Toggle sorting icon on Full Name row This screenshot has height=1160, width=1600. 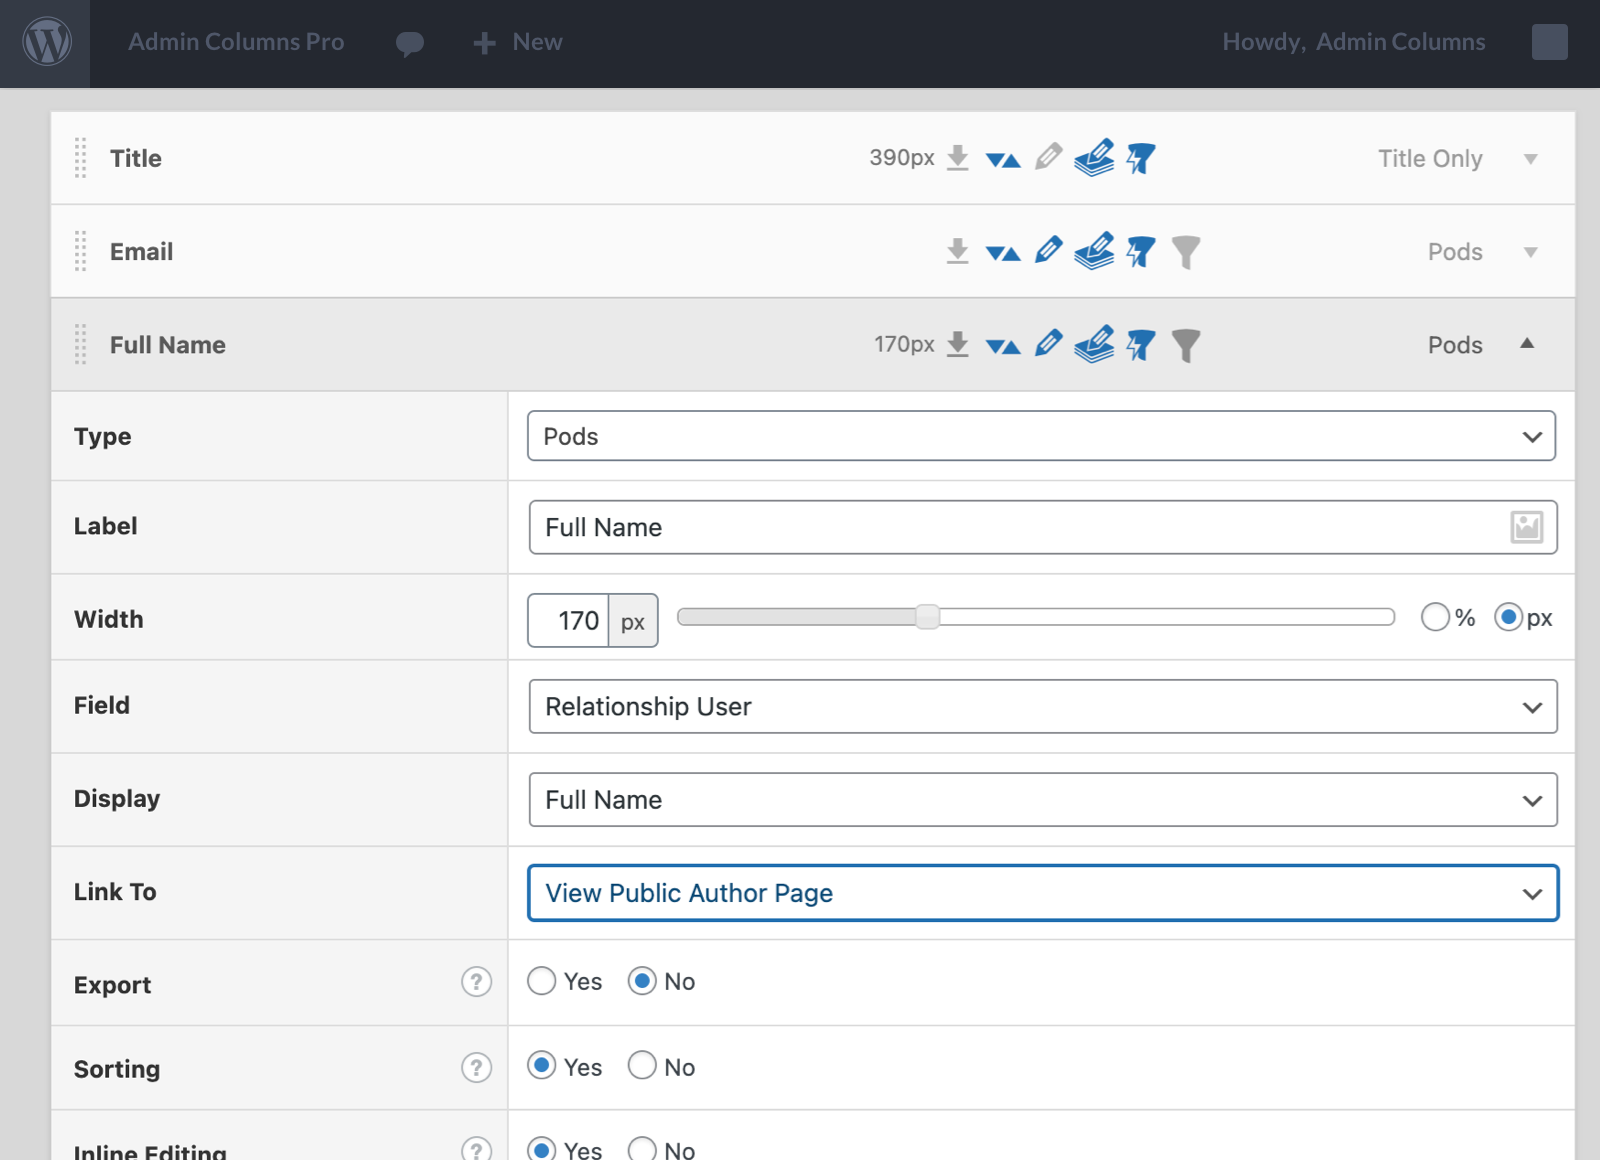point(1003,346)
